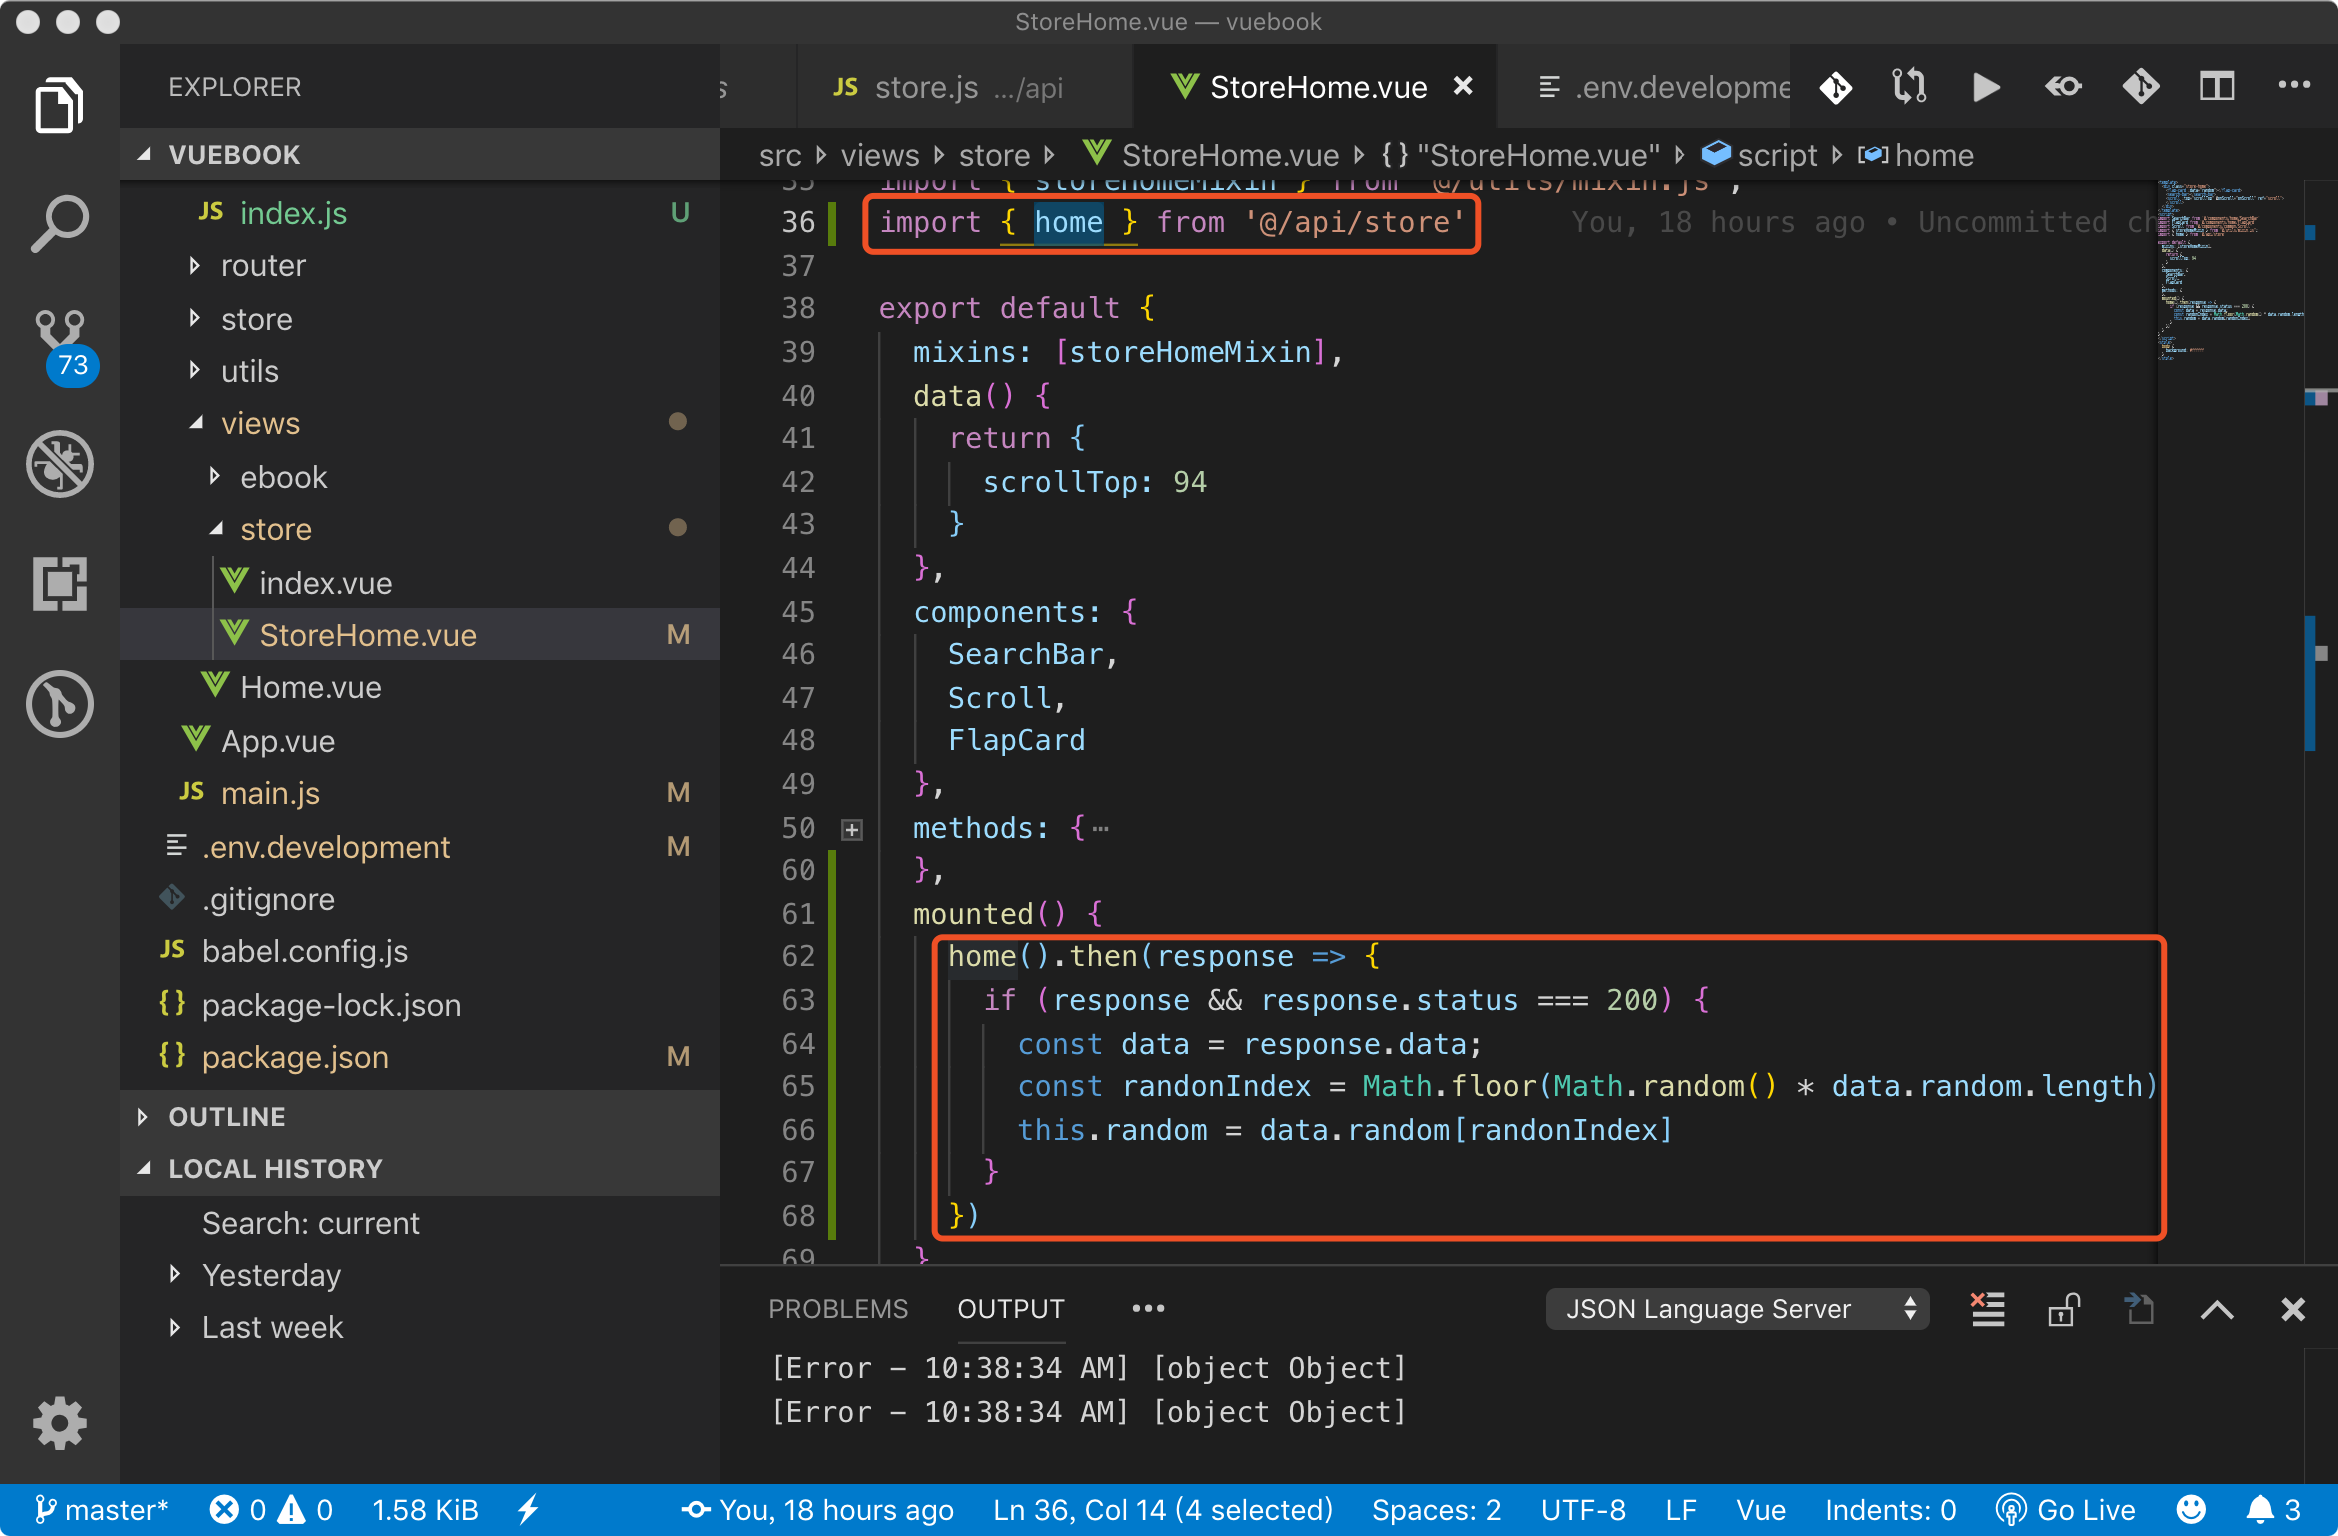Click the Run play icon in editor toolbar
Screen dimensions: 2338x1536
(1985, 87)
